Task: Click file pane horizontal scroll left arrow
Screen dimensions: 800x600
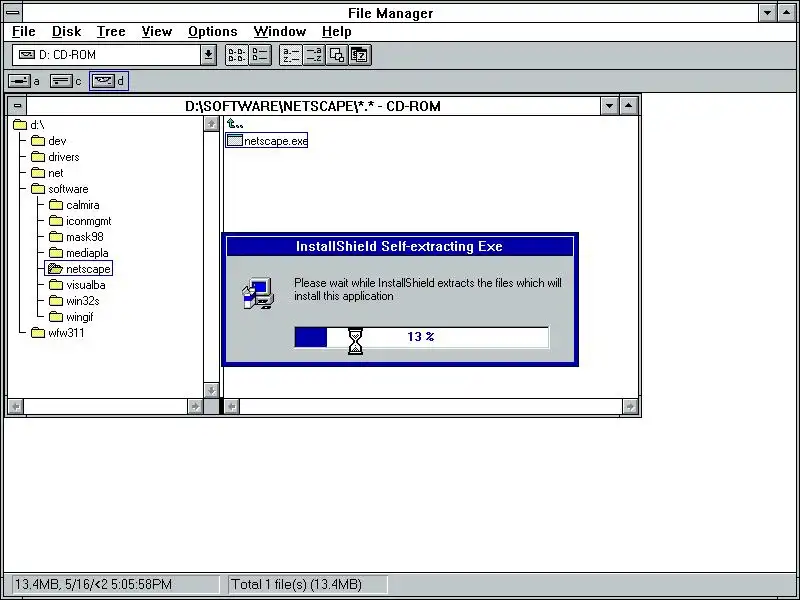Action: click(x=232, y=407)
